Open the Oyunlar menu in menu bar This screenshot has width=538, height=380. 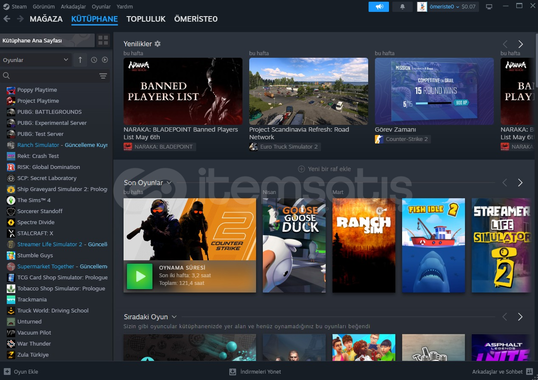tap(101, 7)
